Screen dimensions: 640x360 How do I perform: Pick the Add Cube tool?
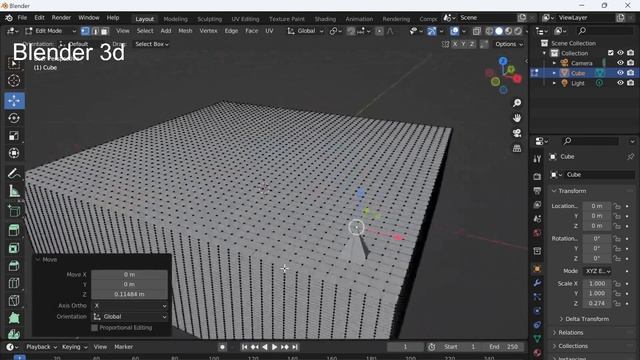click(x=14, y=211)
